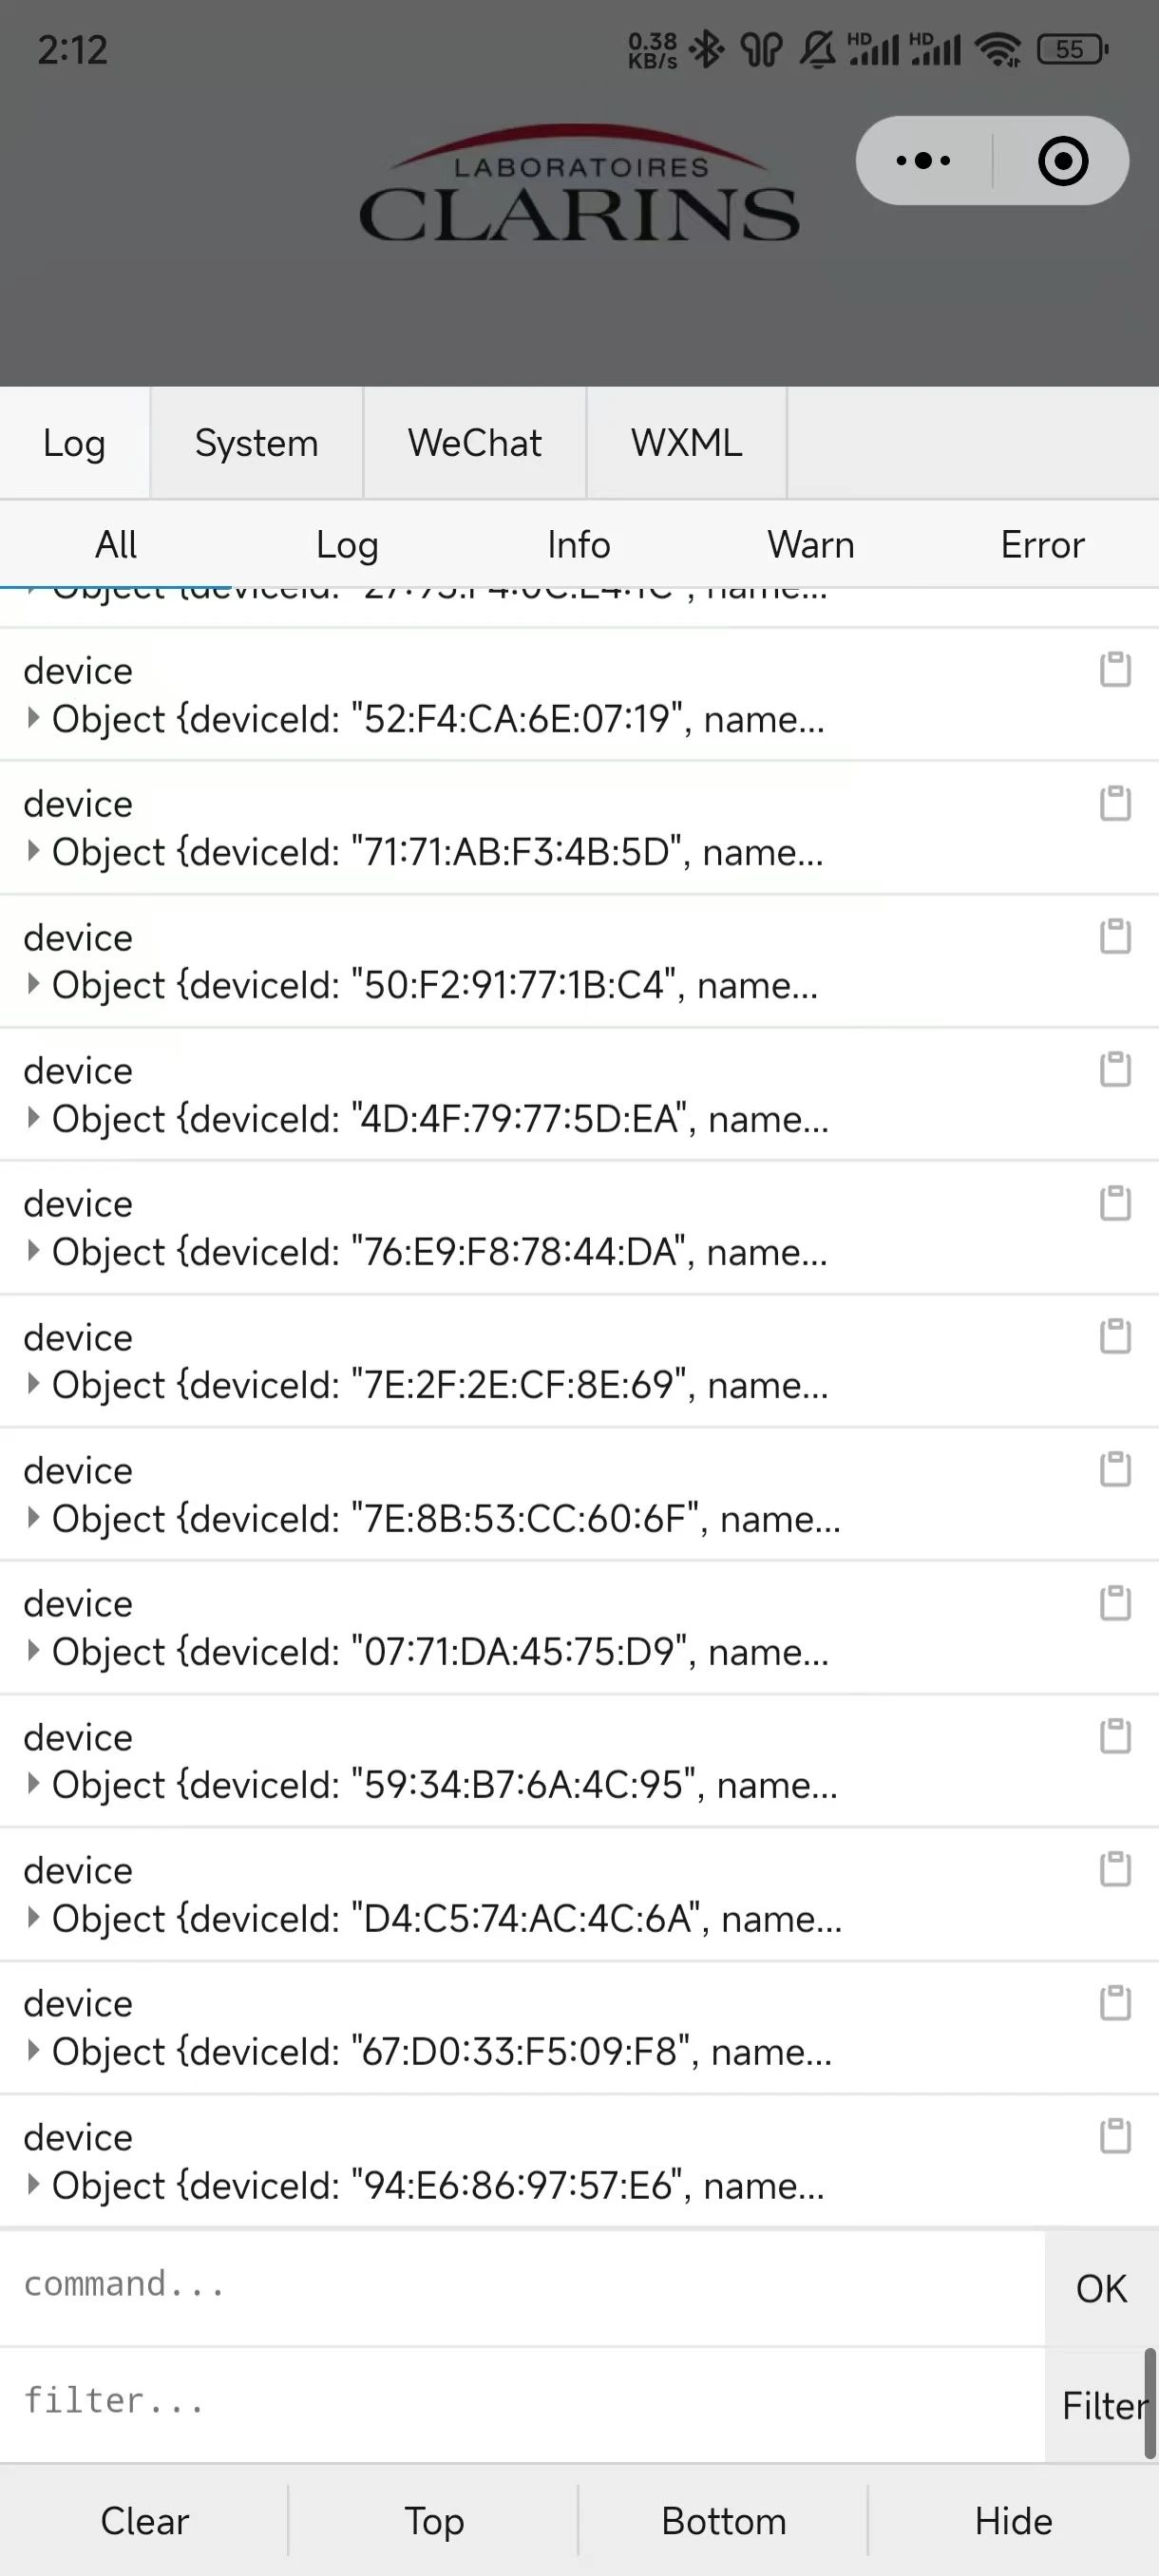
Task: Hide the vConsole panel
Action: click(1014, 2521)
